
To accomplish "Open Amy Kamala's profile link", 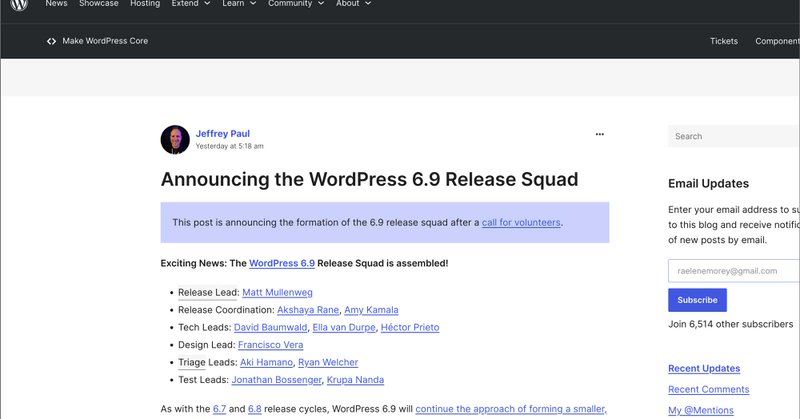I will pyautogui.click(x=371, y=310).
